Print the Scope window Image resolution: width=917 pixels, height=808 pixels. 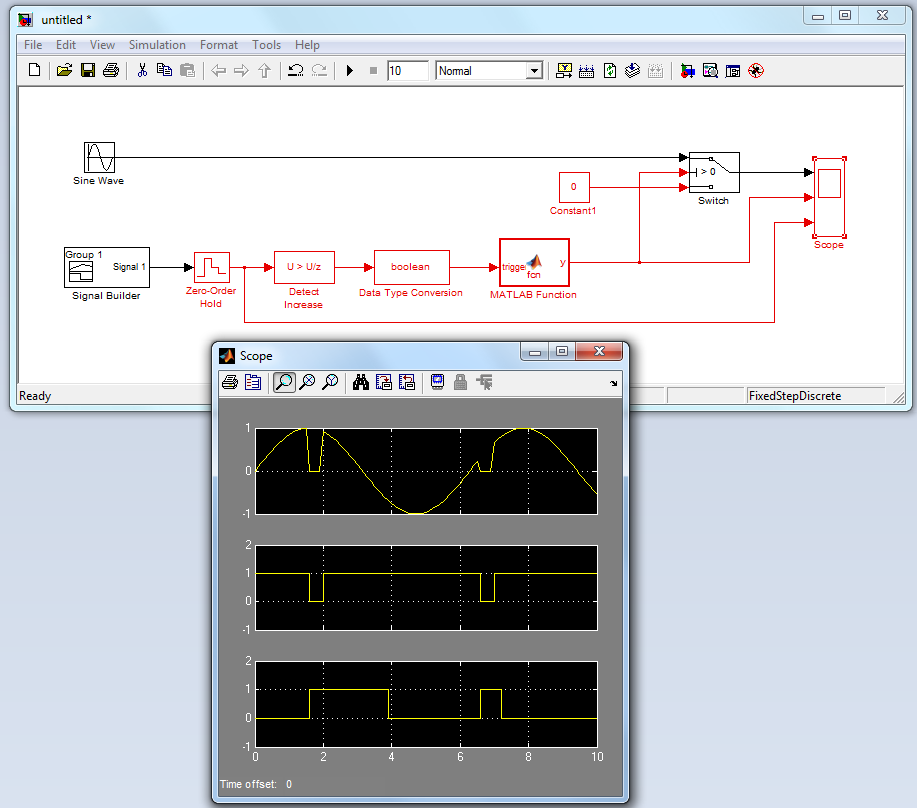(x=229, y=382)
